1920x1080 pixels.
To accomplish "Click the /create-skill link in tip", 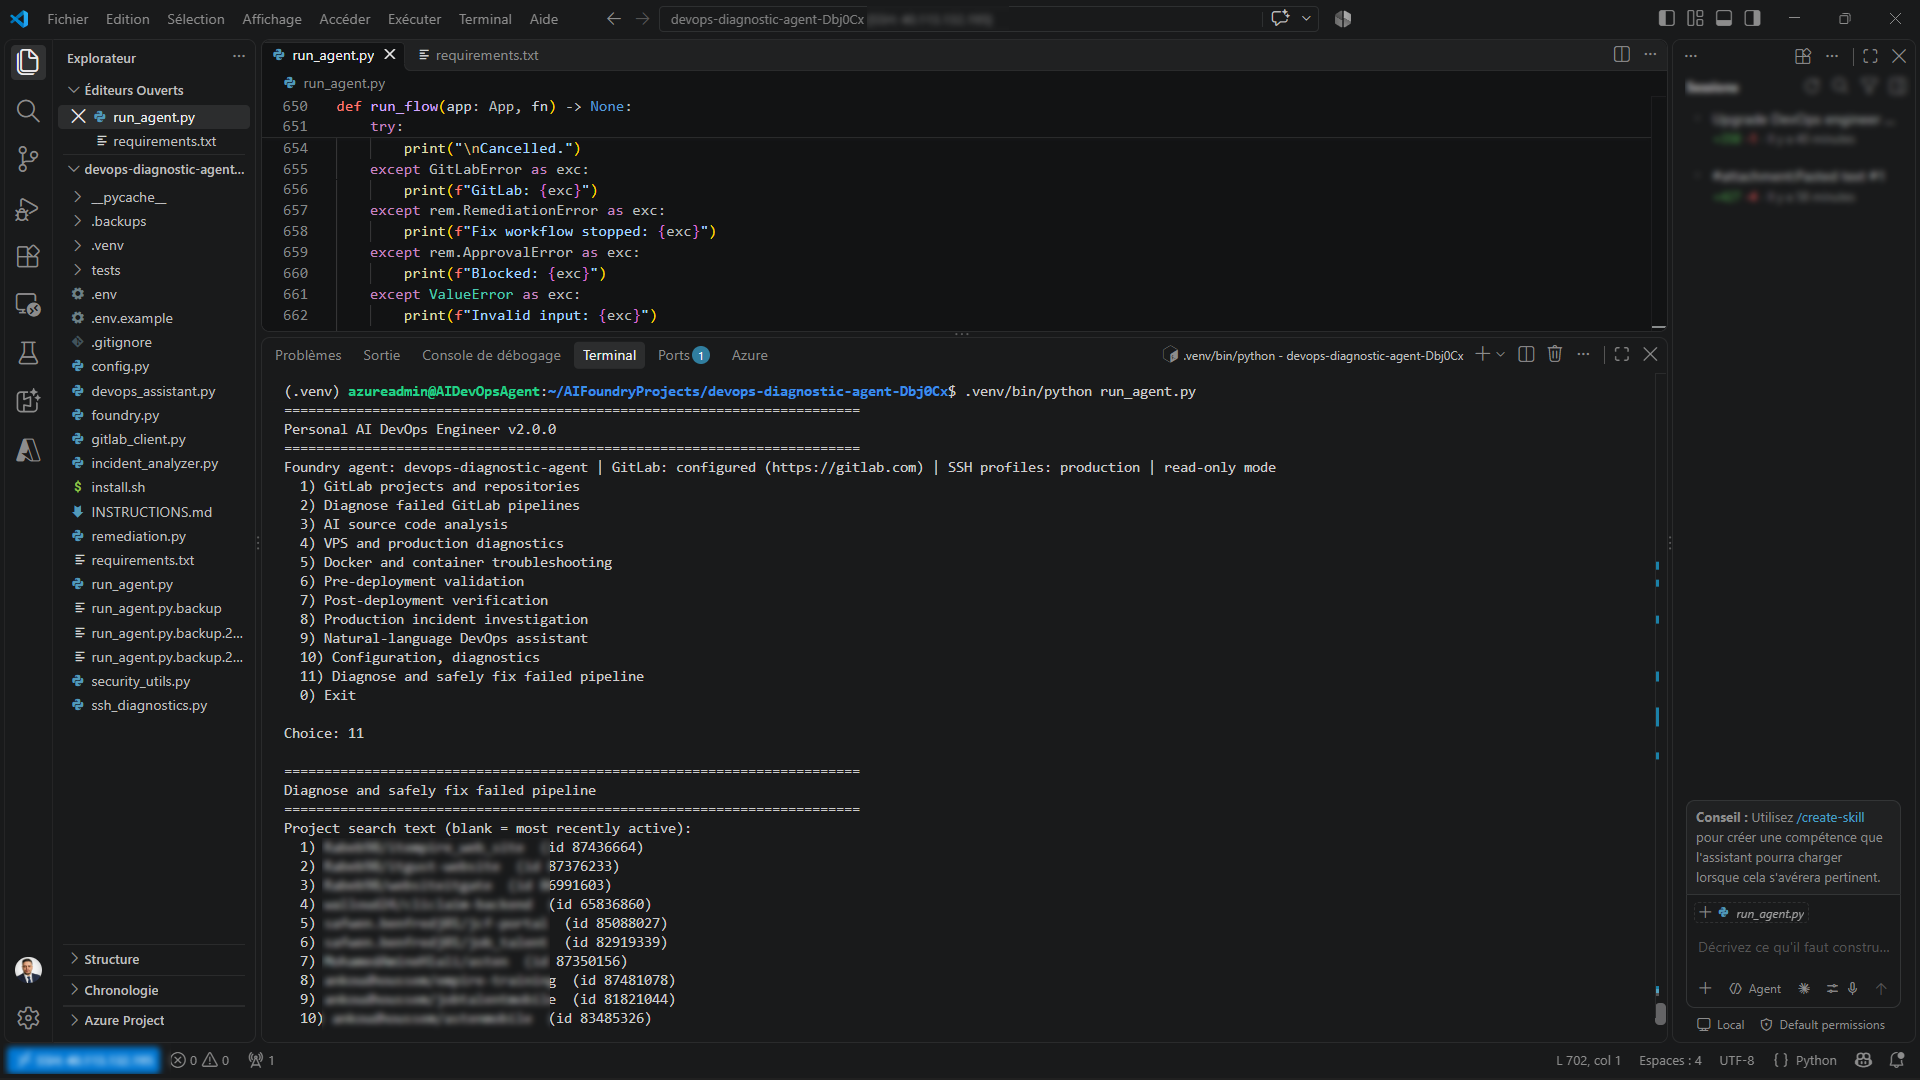I will click(x=1830, y=817).
